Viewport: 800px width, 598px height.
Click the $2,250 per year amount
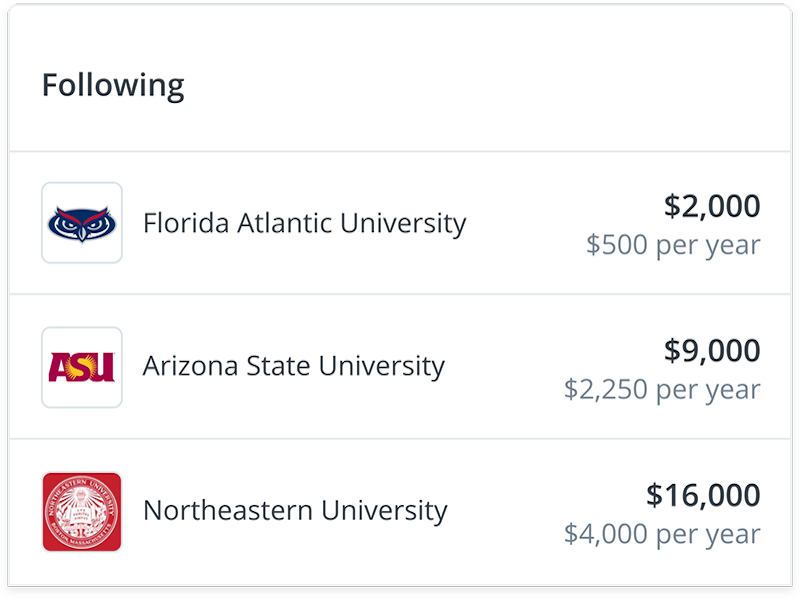click(662, 388)
